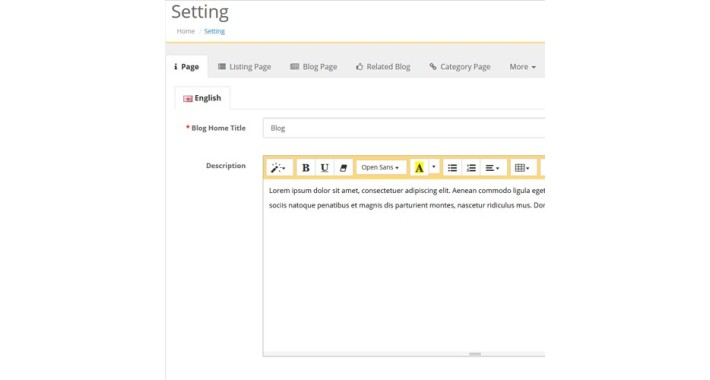Open the Open Sans font dropdown
This screenshot has width=710, height=380.
(x=380, y=168)
